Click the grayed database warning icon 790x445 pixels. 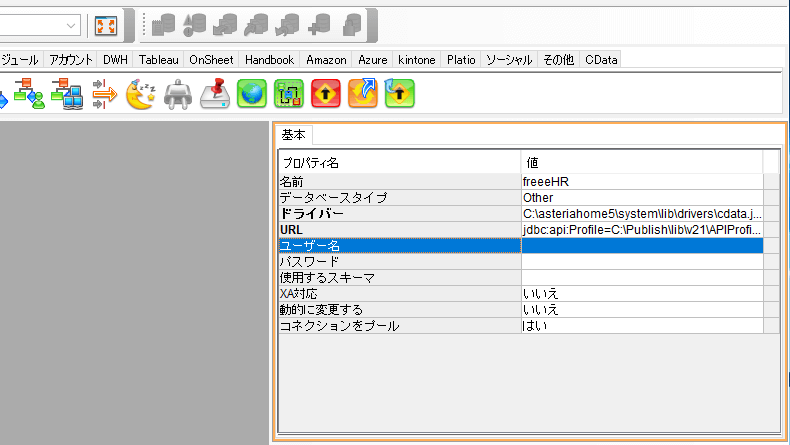click(194, 25)
